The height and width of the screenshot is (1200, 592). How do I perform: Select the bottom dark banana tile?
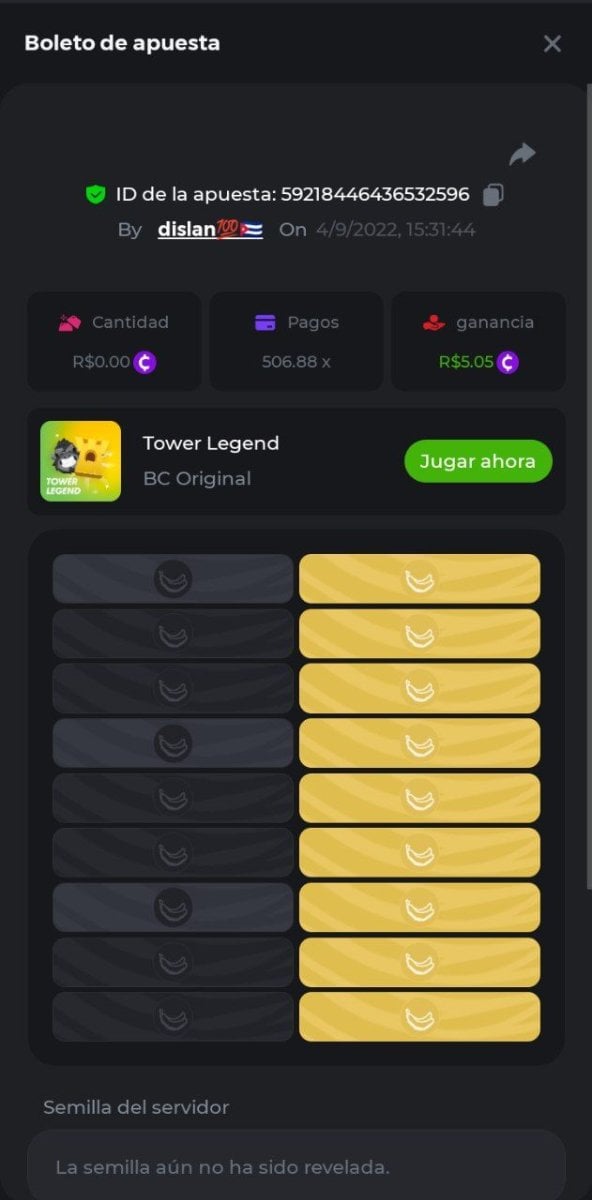pyautogui.click(x=173, y=1017)
